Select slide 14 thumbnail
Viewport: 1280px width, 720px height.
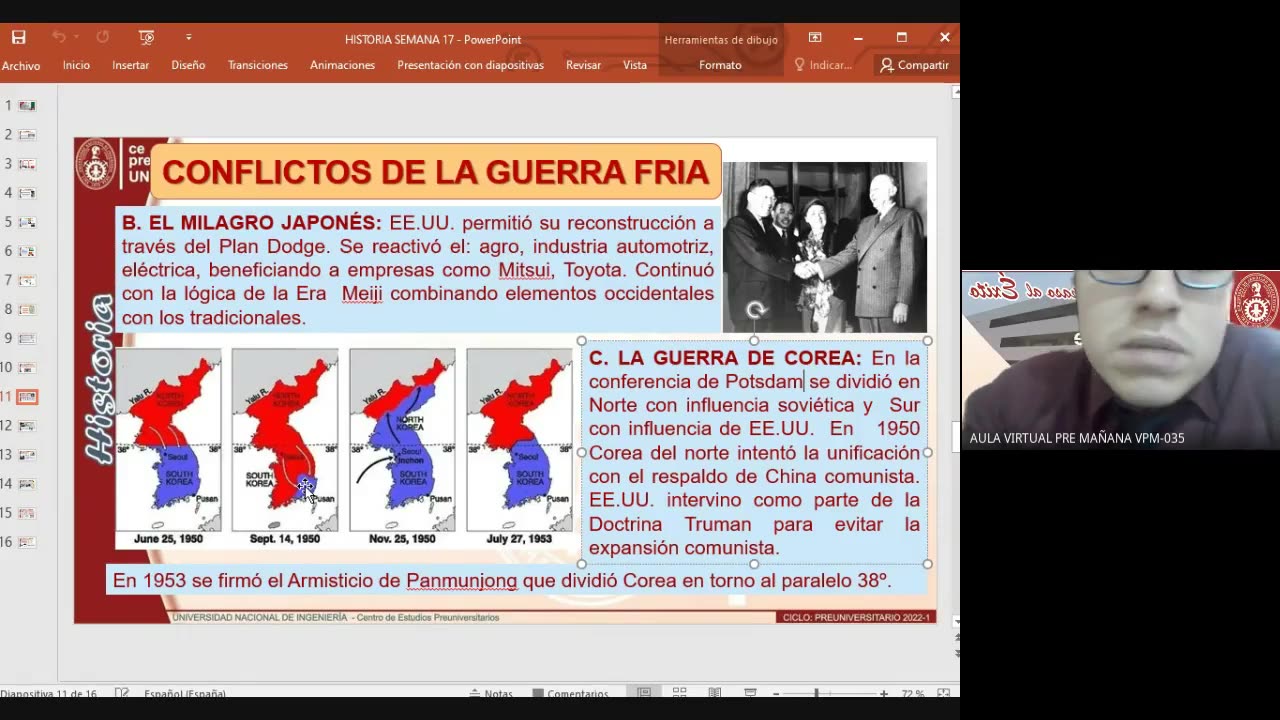[27, 484]
